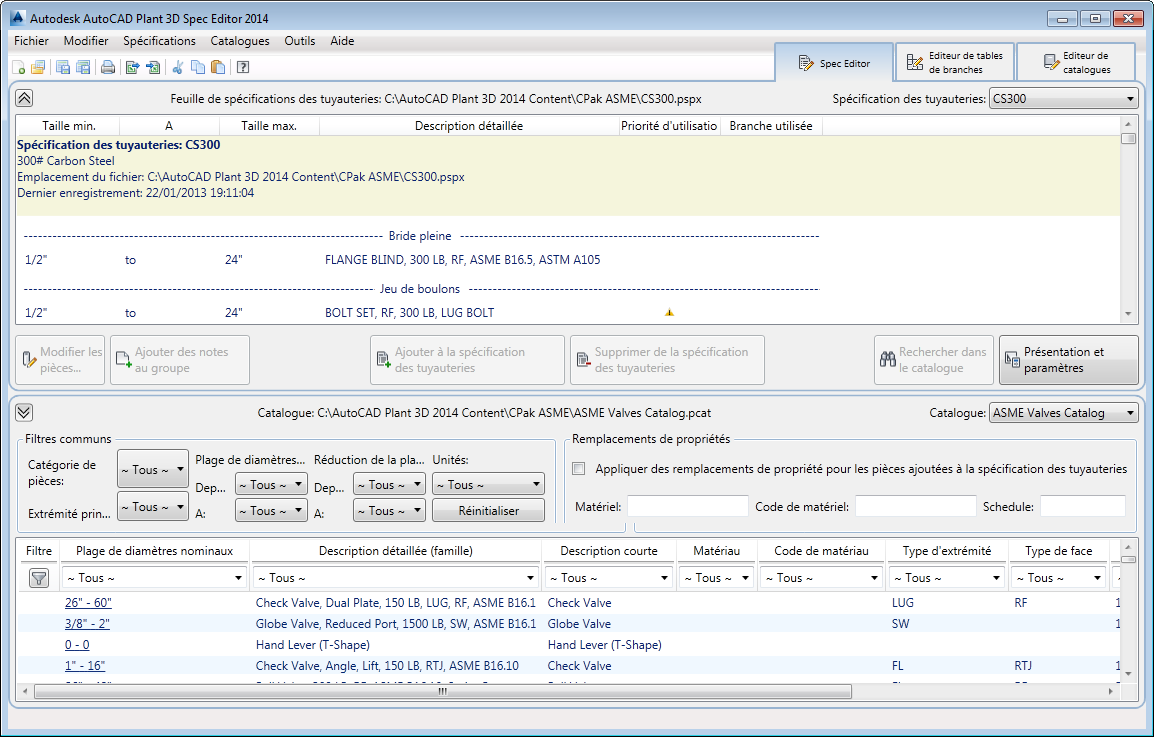Screen dimensions: 1154x737
Task: Click the open spec file icon
Action: 38,68
